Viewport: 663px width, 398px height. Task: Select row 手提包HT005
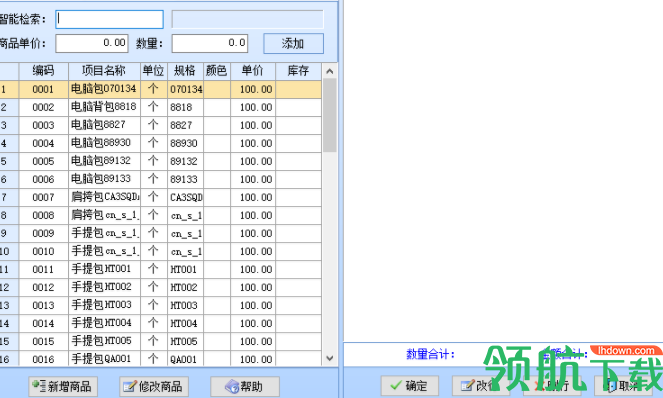[x=161, y=341]
